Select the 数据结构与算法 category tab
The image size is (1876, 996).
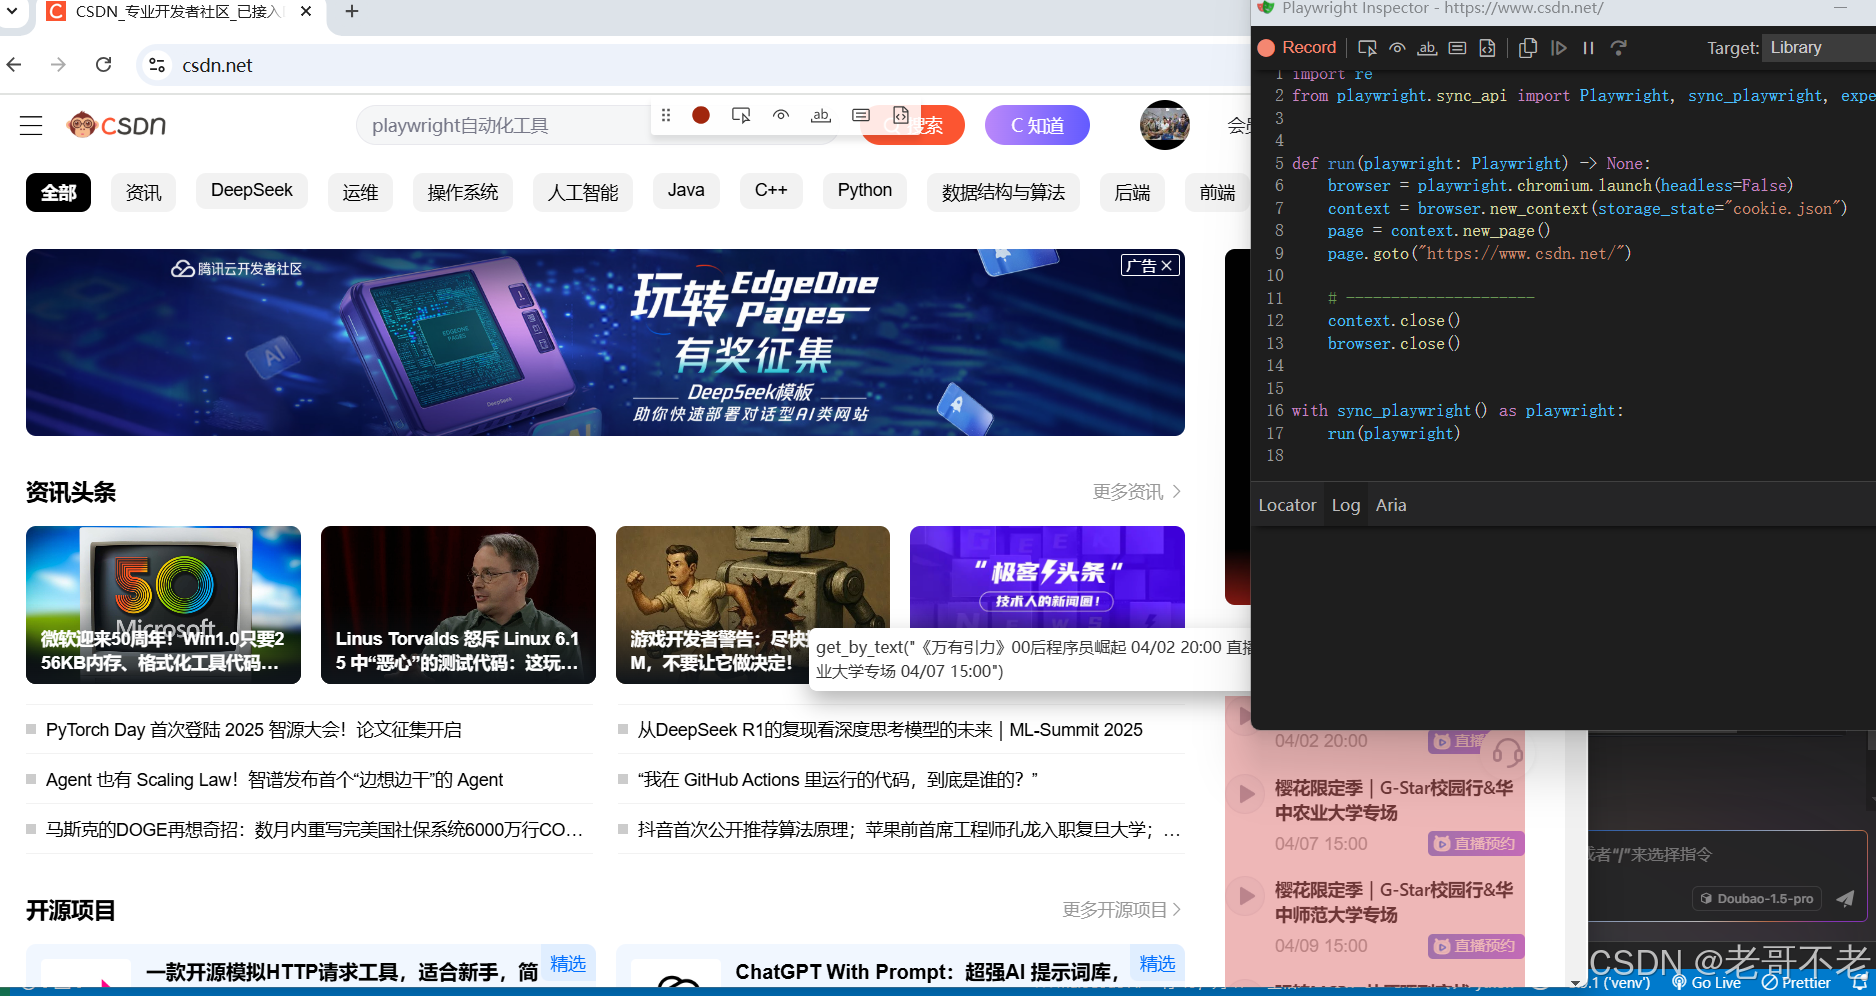tap(1003, 192)
